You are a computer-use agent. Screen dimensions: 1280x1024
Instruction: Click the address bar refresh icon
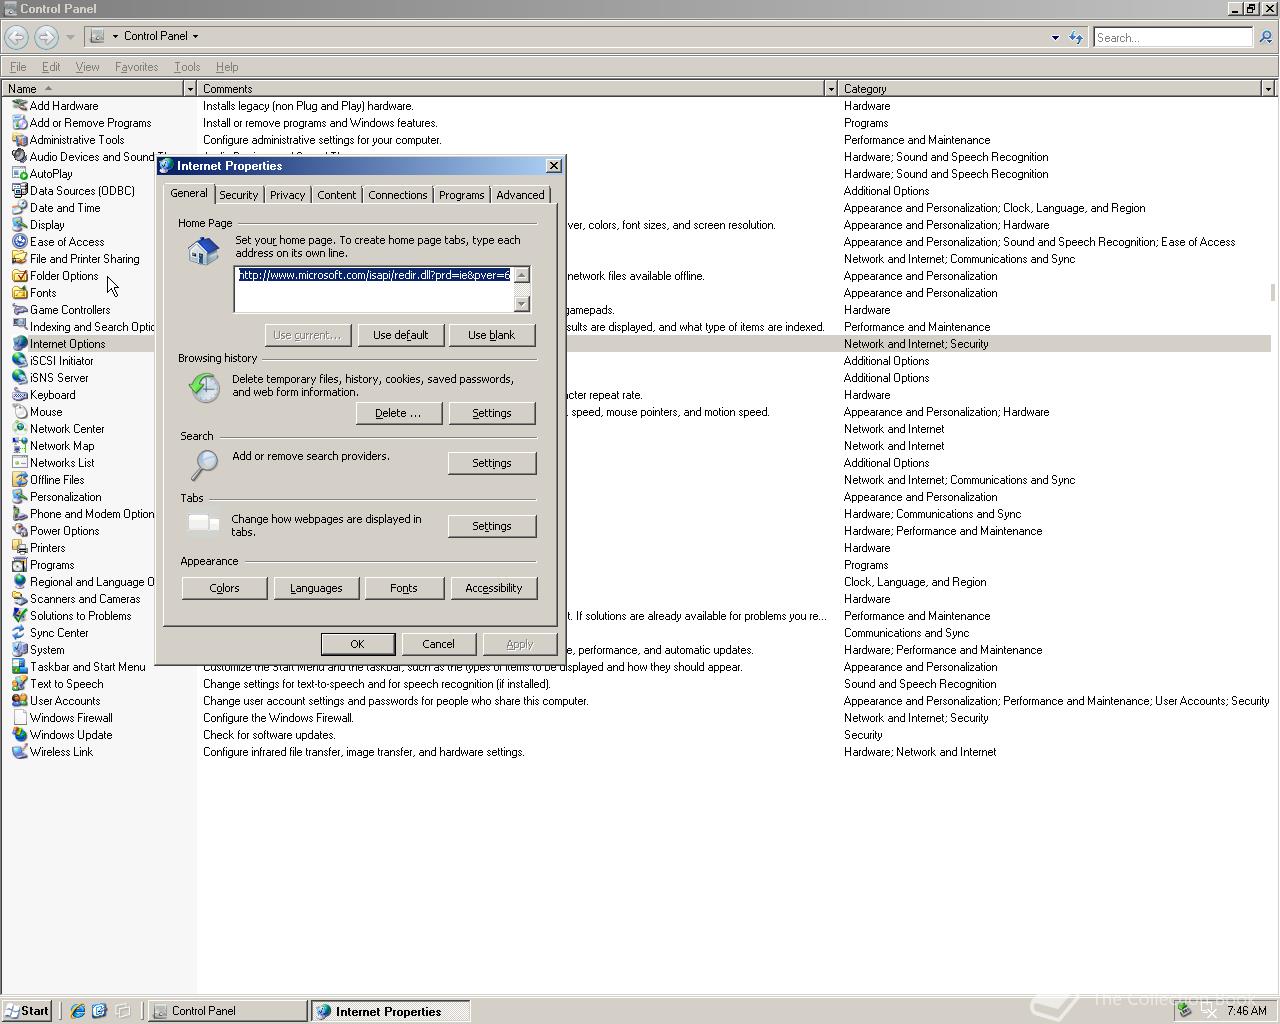point(1076,37)
